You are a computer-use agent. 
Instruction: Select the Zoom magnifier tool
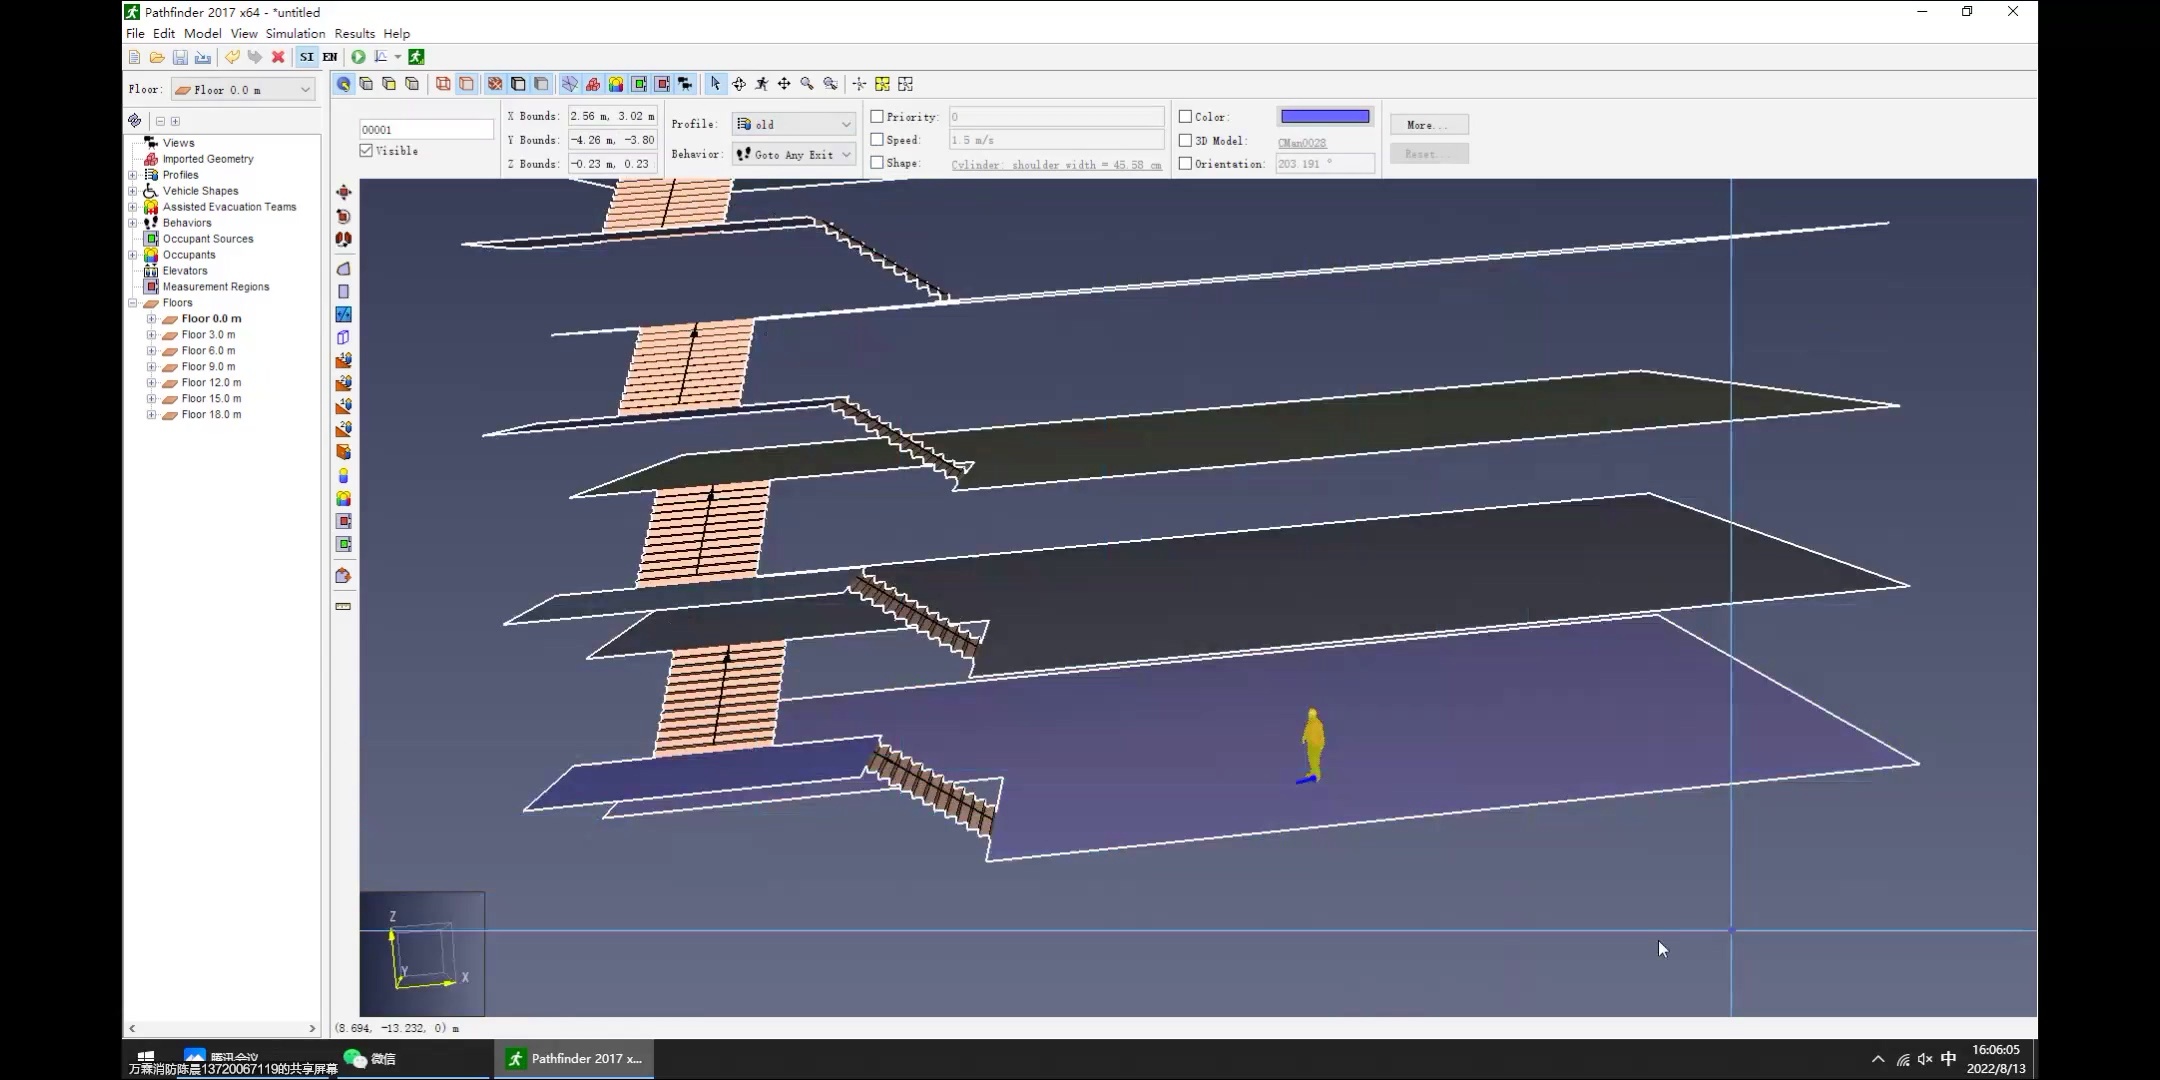pos(807,84)
